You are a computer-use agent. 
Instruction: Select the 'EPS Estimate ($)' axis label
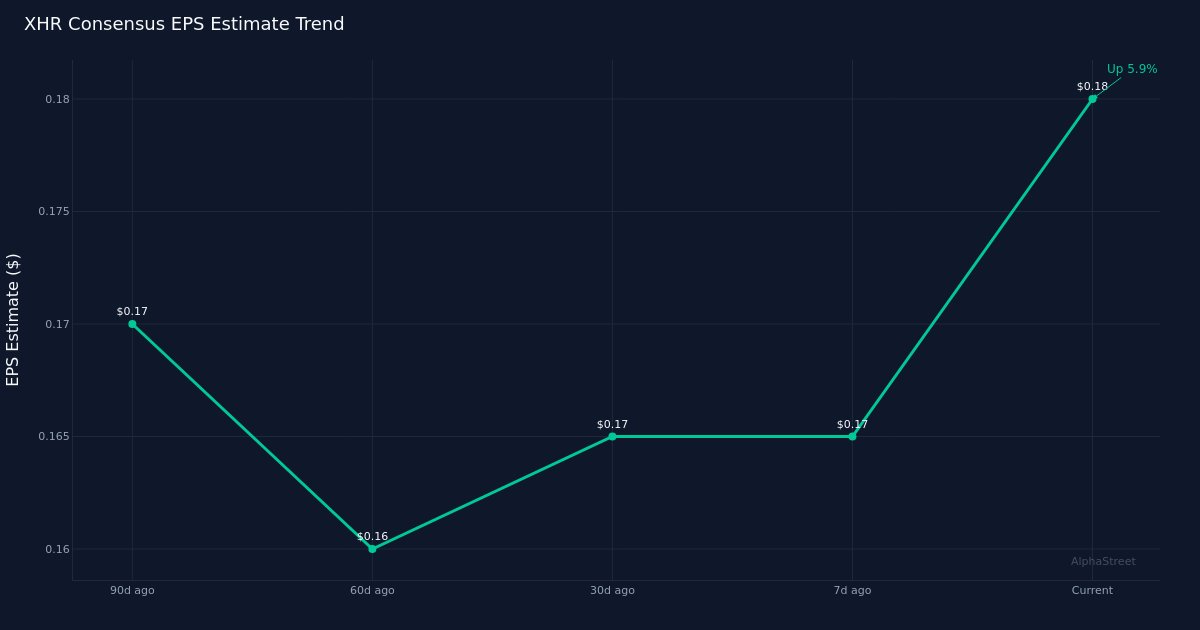pos(13,319)
